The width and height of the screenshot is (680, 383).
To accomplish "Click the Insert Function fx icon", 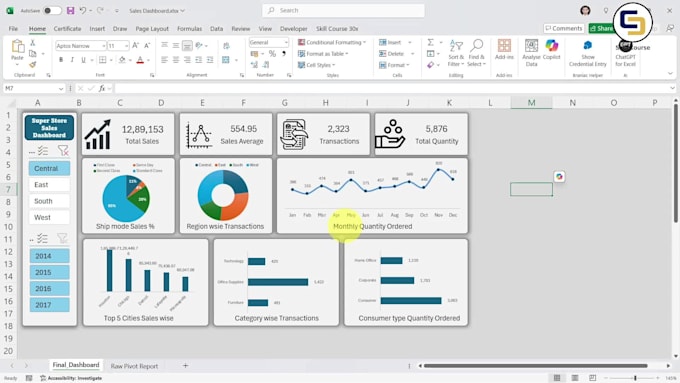I will [x=102, y=88].
